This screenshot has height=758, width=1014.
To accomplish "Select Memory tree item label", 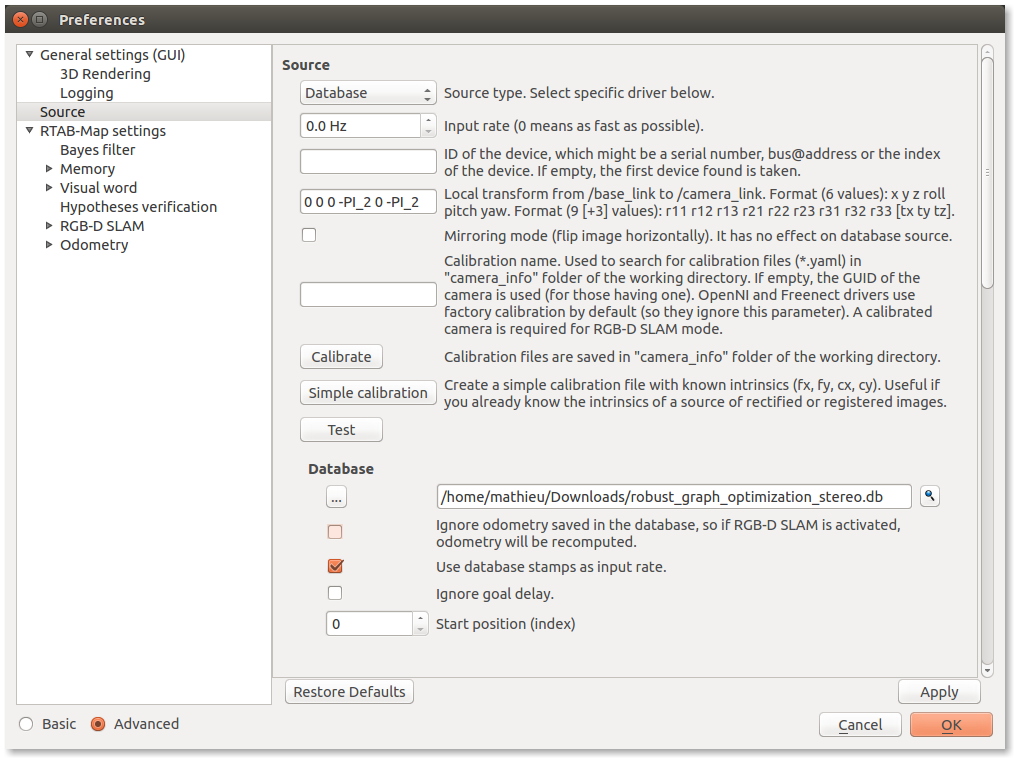I will click(87, 169).
